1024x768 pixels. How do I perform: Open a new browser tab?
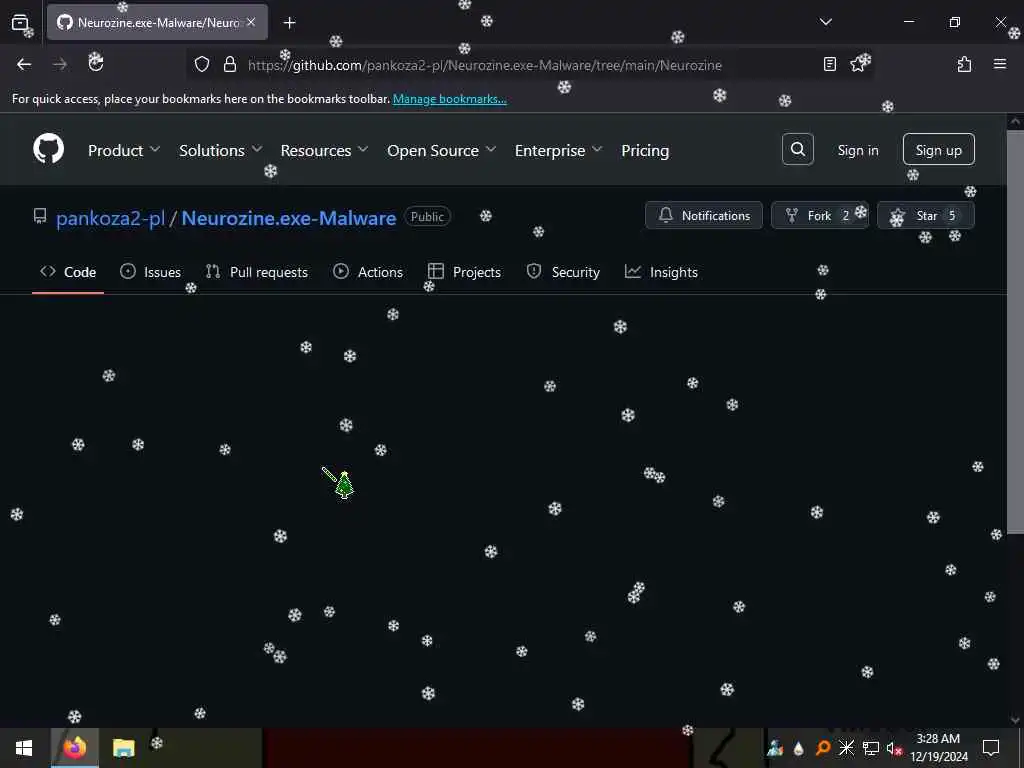[x=289, y=23]
